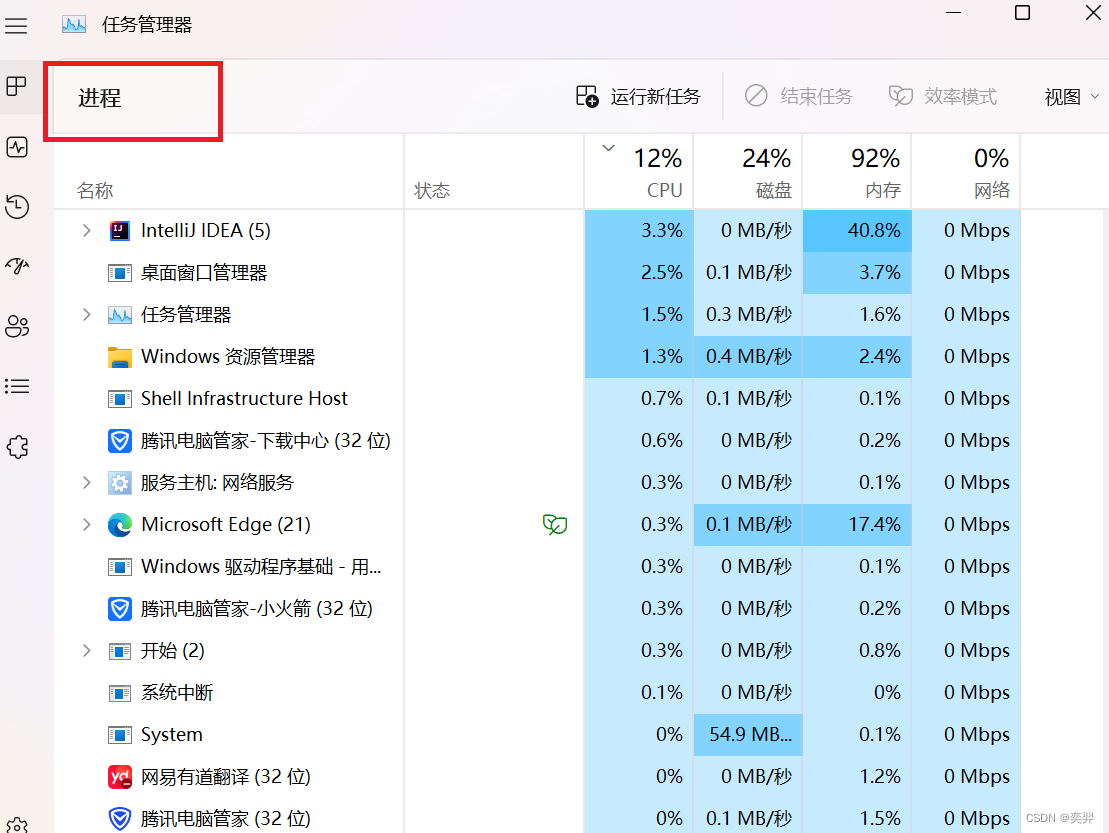Click the 2.5% CPU cell of 桌面窗口管理器
The height and width of the screenshot is (833, 1109).
[639, 272]
